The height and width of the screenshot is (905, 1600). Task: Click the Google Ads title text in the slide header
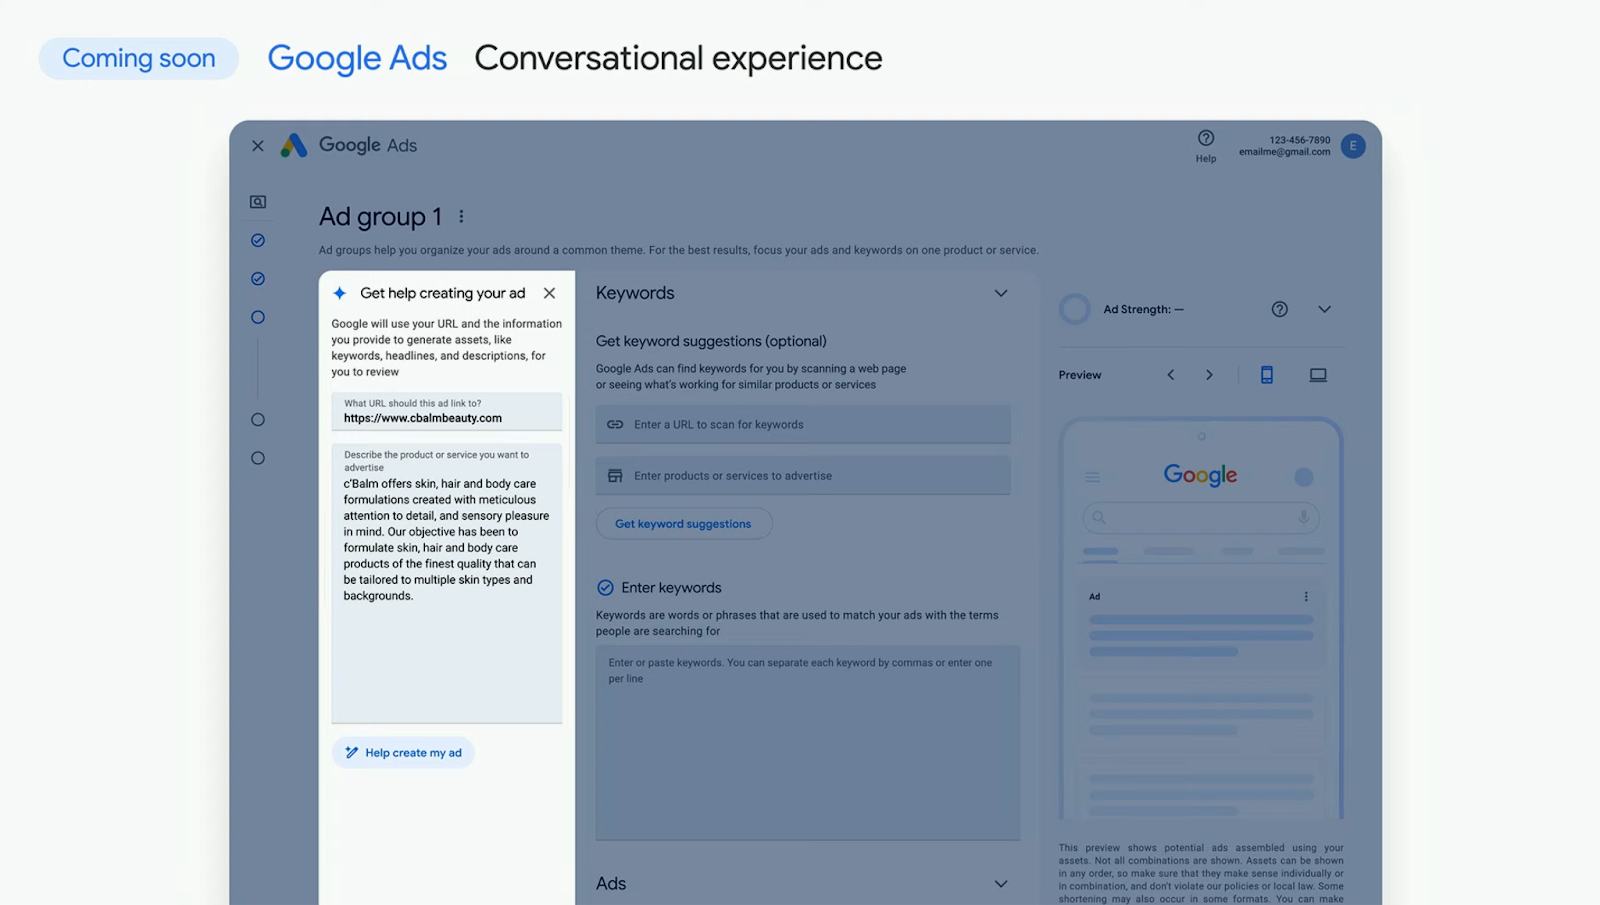coord(357,58)
